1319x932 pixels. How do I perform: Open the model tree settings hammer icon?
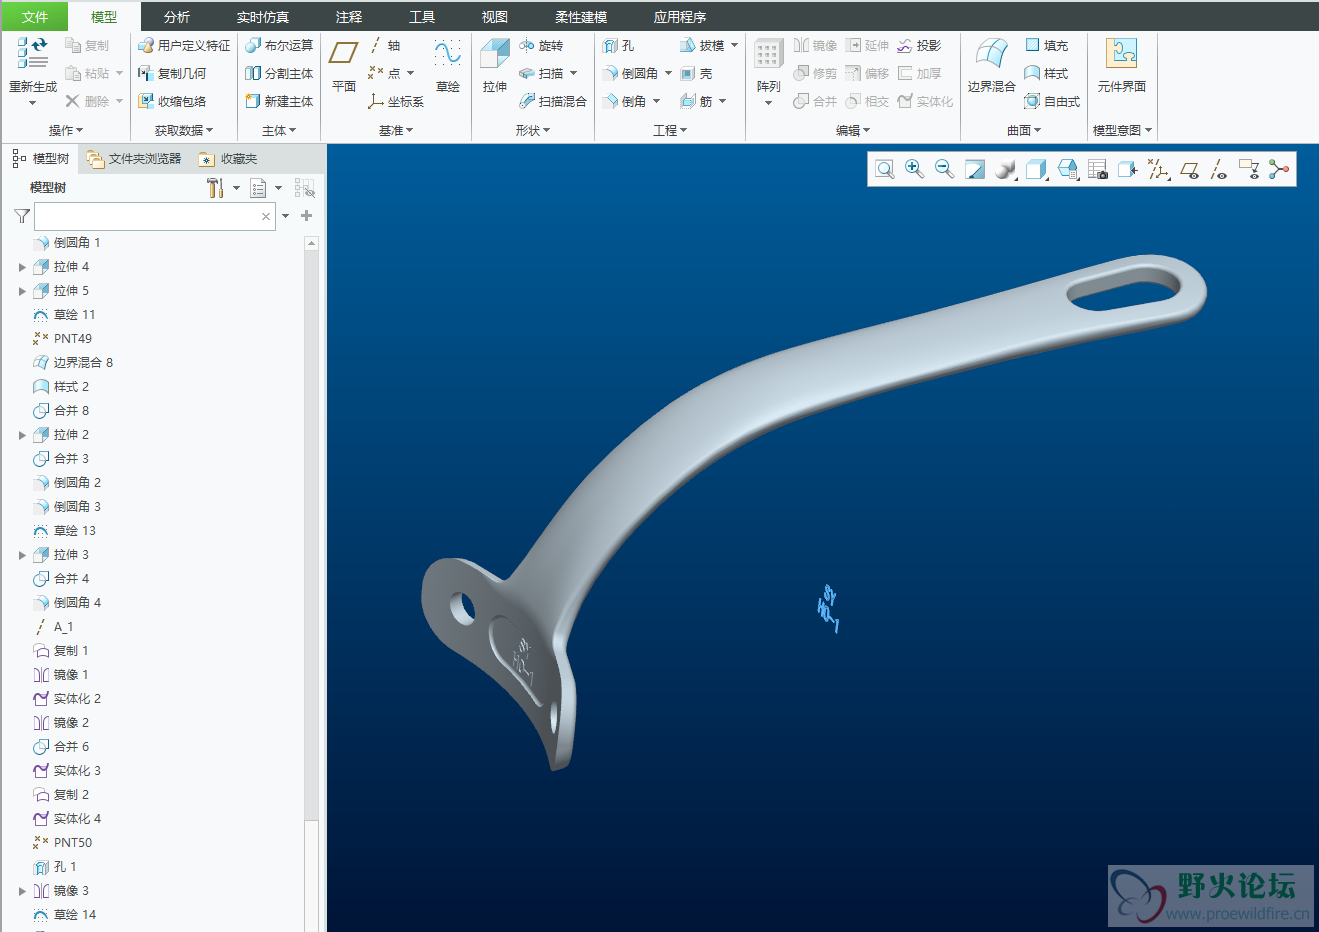tap(215, 188)
